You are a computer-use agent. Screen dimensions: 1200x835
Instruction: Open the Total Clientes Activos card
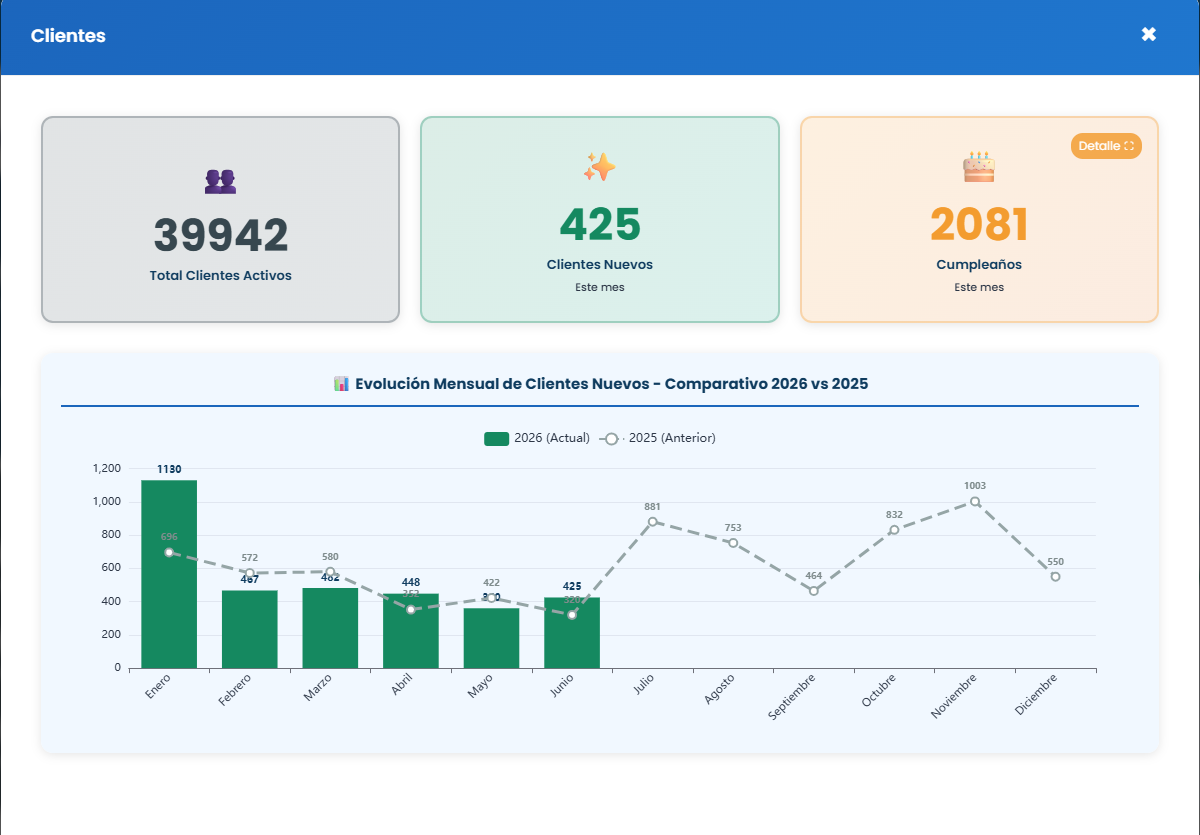[220, 219]
